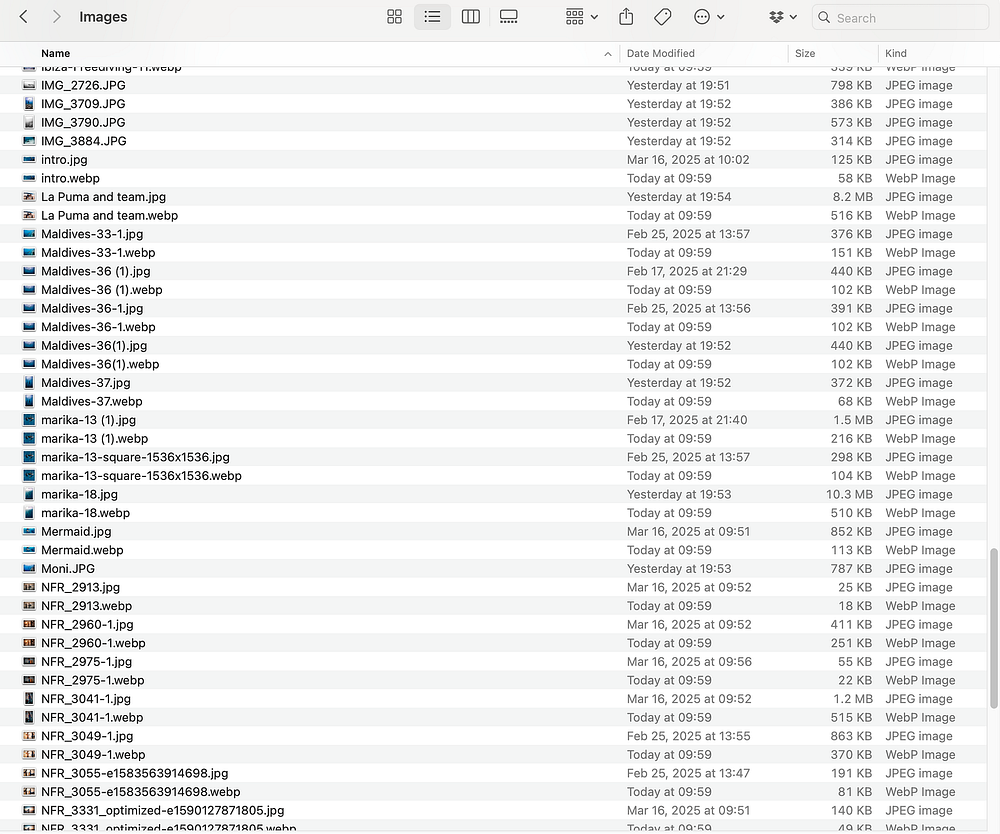This screenshot has width=1000, height=834.
Task: Click the 10.3 MB size of marika-18.jpg
Action: pos(849,494)
